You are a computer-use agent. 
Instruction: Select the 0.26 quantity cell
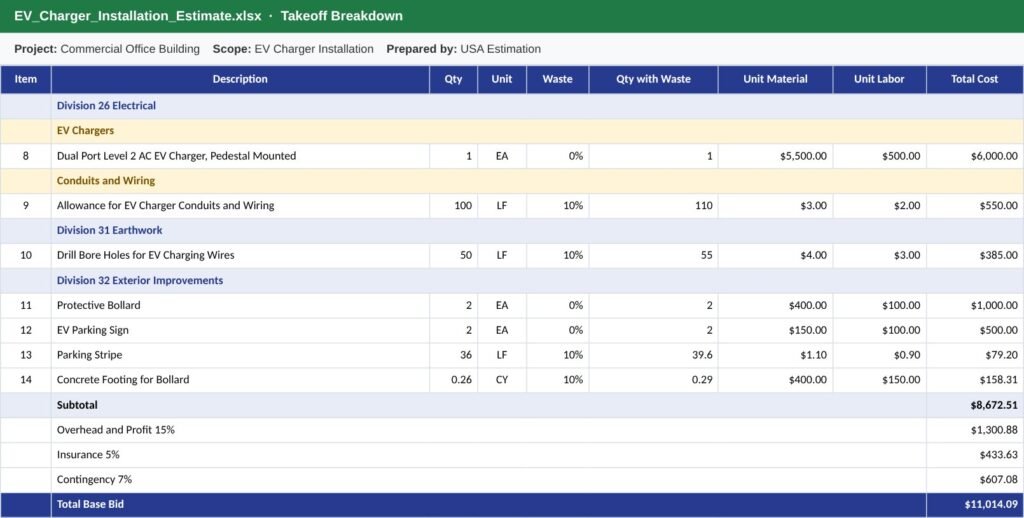click(453, 380)
